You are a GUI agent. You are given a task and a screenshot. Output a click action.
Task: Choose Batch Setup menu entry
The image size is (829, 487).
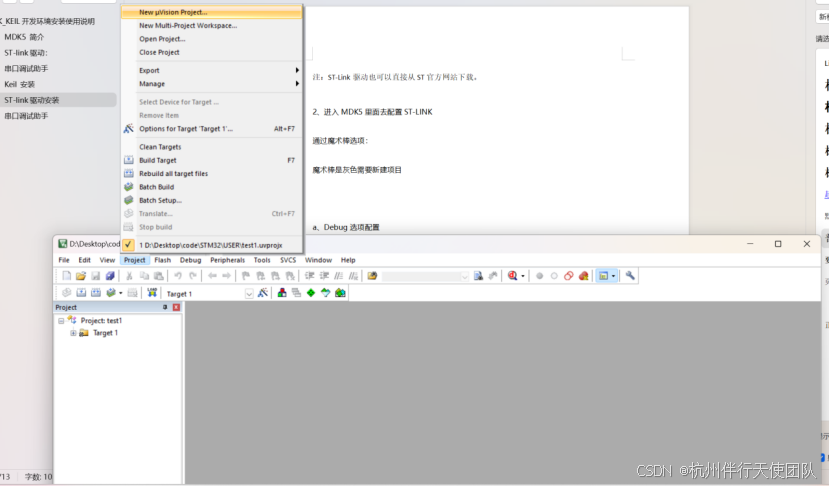pyautogui.click(x=211, y=200)
